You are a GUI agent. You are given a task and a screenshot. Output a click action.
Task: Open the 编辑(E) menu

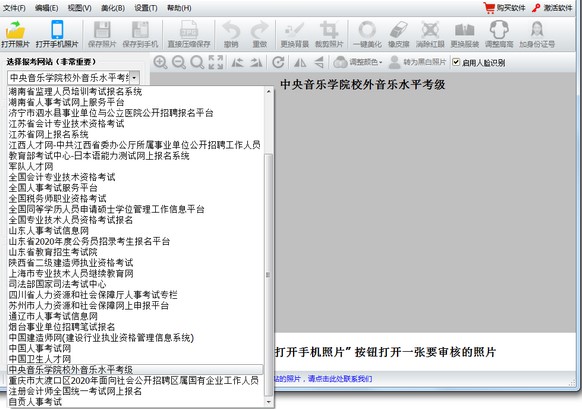click(x=46, y=8)
